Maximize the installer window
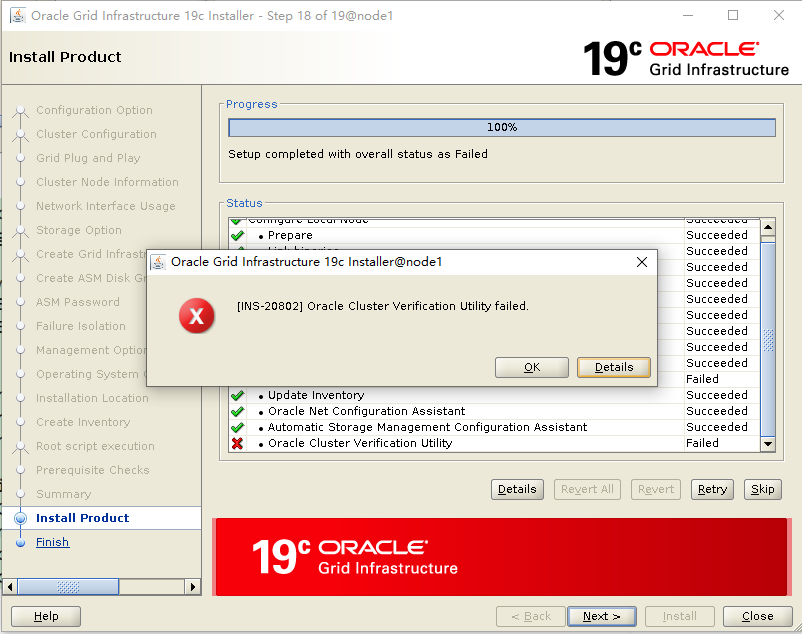This screenshot has height=634, width=802. pos(733,15)
